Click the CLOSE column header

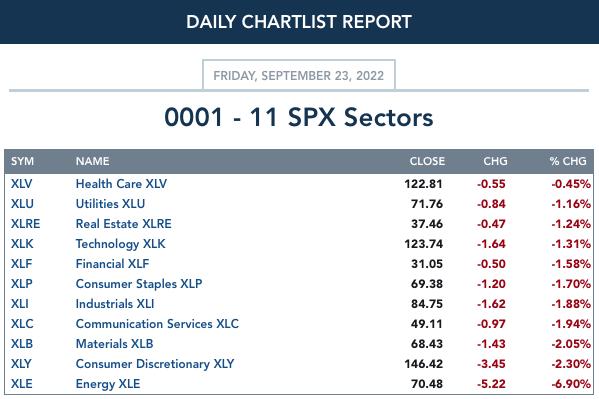tap(427, 161)
